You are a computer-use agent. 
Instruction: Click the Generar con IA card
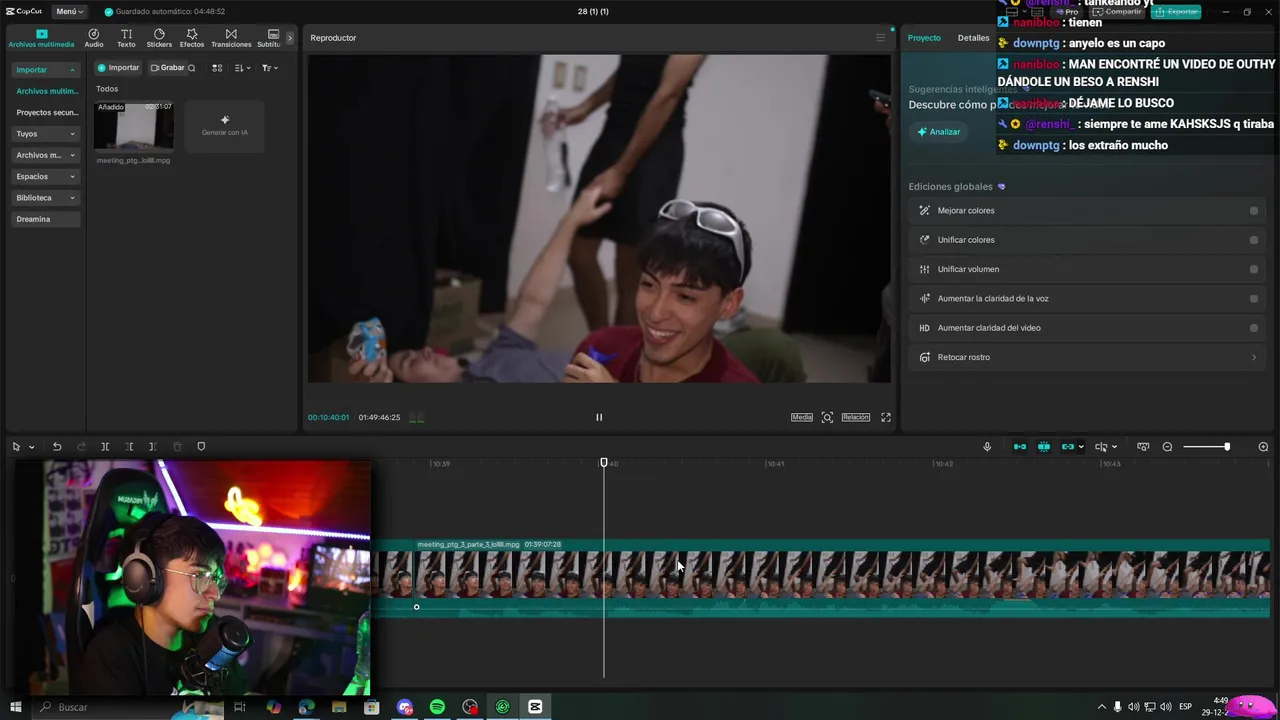[224, 126]
